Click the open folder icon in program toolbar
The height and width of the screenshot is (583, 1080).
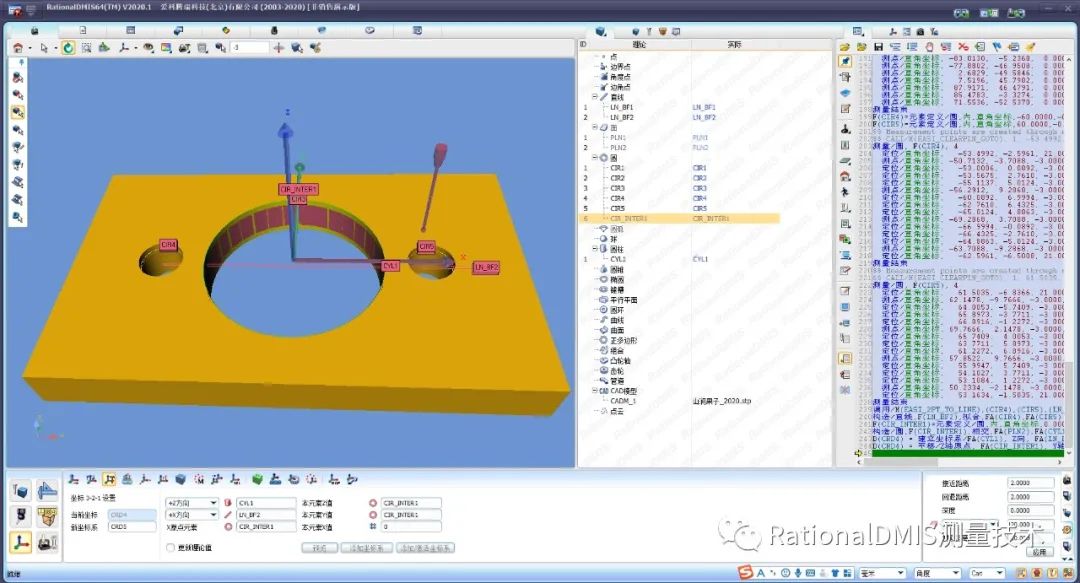click(x=844, y=47)
